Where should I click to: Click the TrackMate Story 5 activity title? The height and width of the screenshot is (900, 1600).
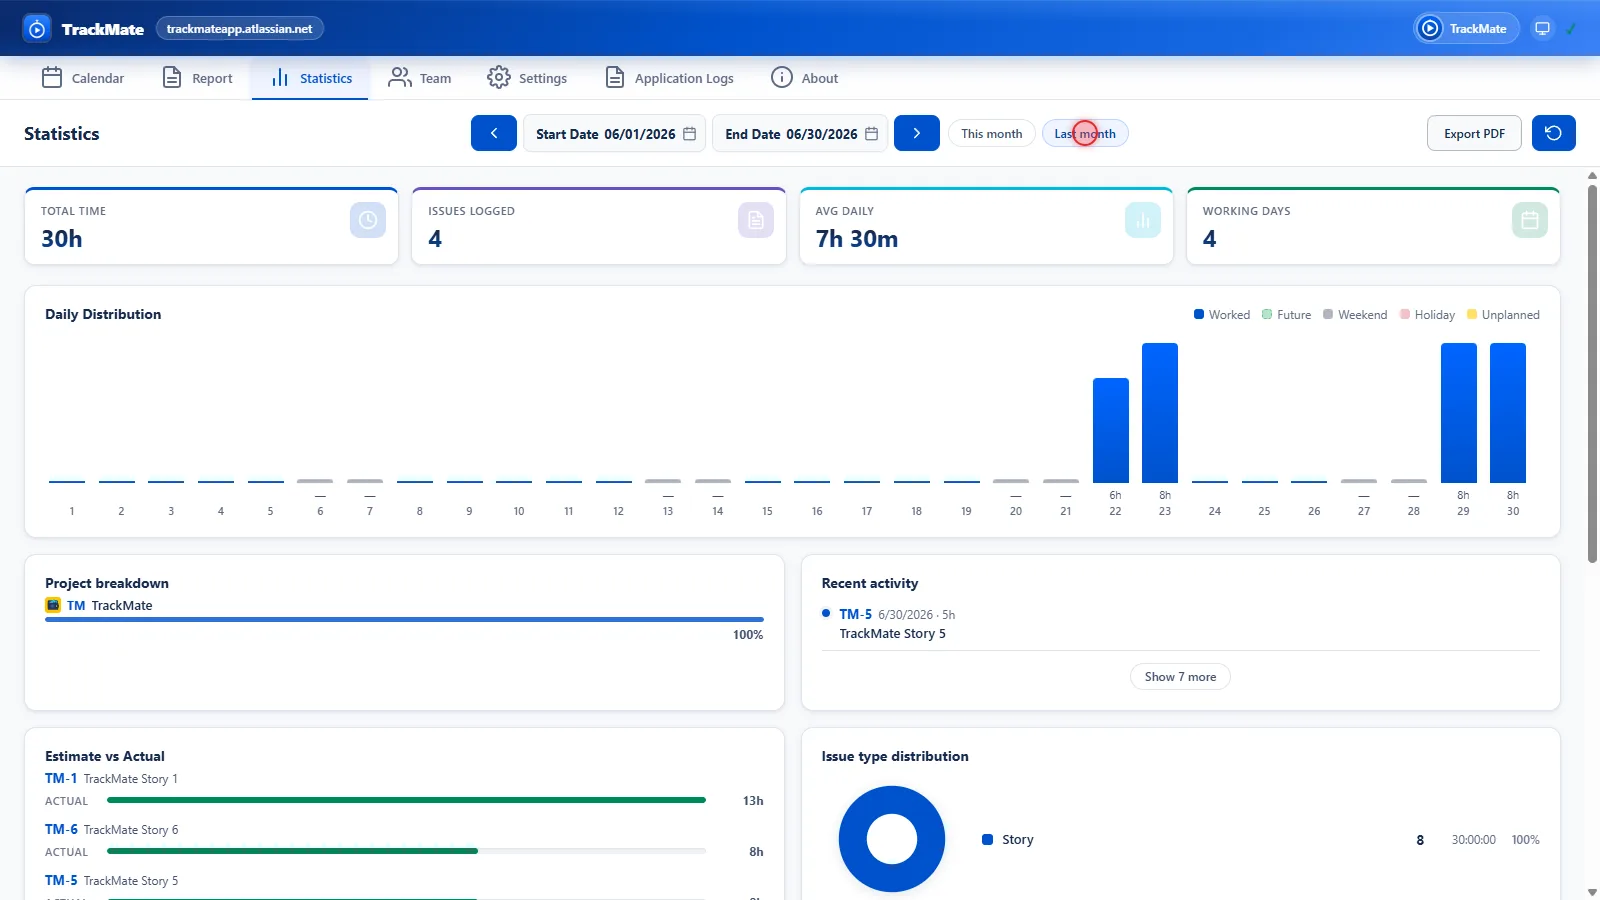(x=892, y=633)
